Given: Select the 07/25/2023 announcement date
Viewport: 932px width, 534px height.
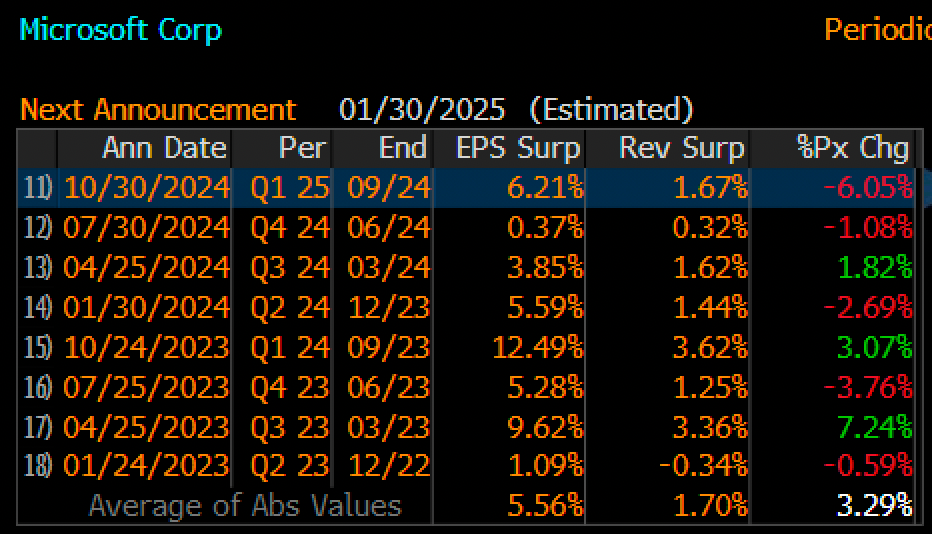Looking at the screenshot, I should (x=147, y=387).
